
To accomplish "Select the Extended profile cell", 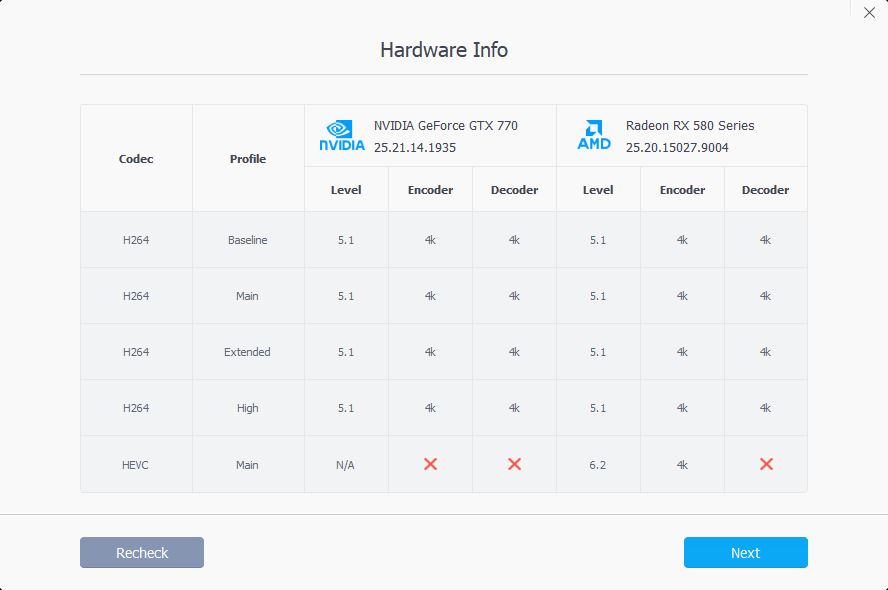I will tap(247, 352).
